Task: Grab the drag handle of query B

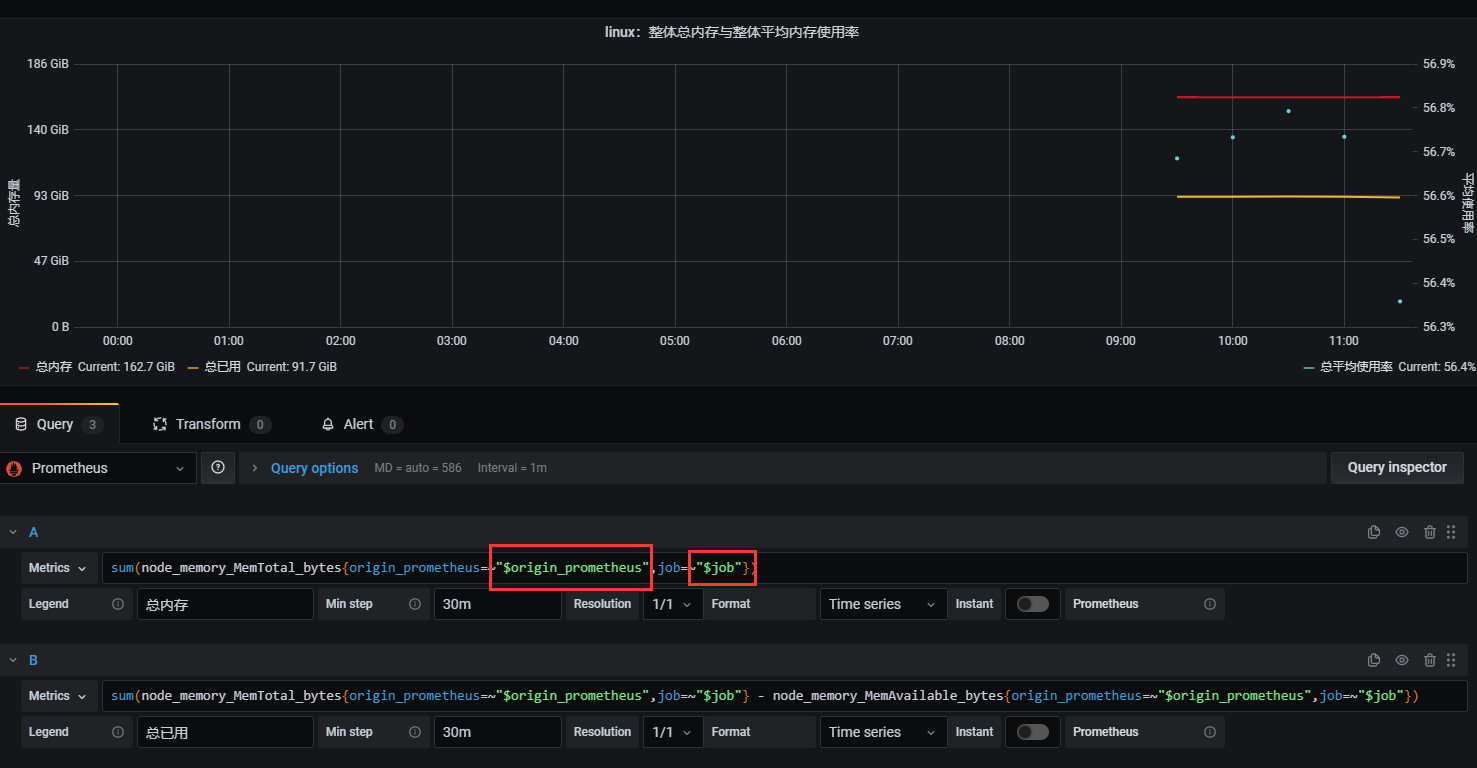Action: tap(1451, 660)
